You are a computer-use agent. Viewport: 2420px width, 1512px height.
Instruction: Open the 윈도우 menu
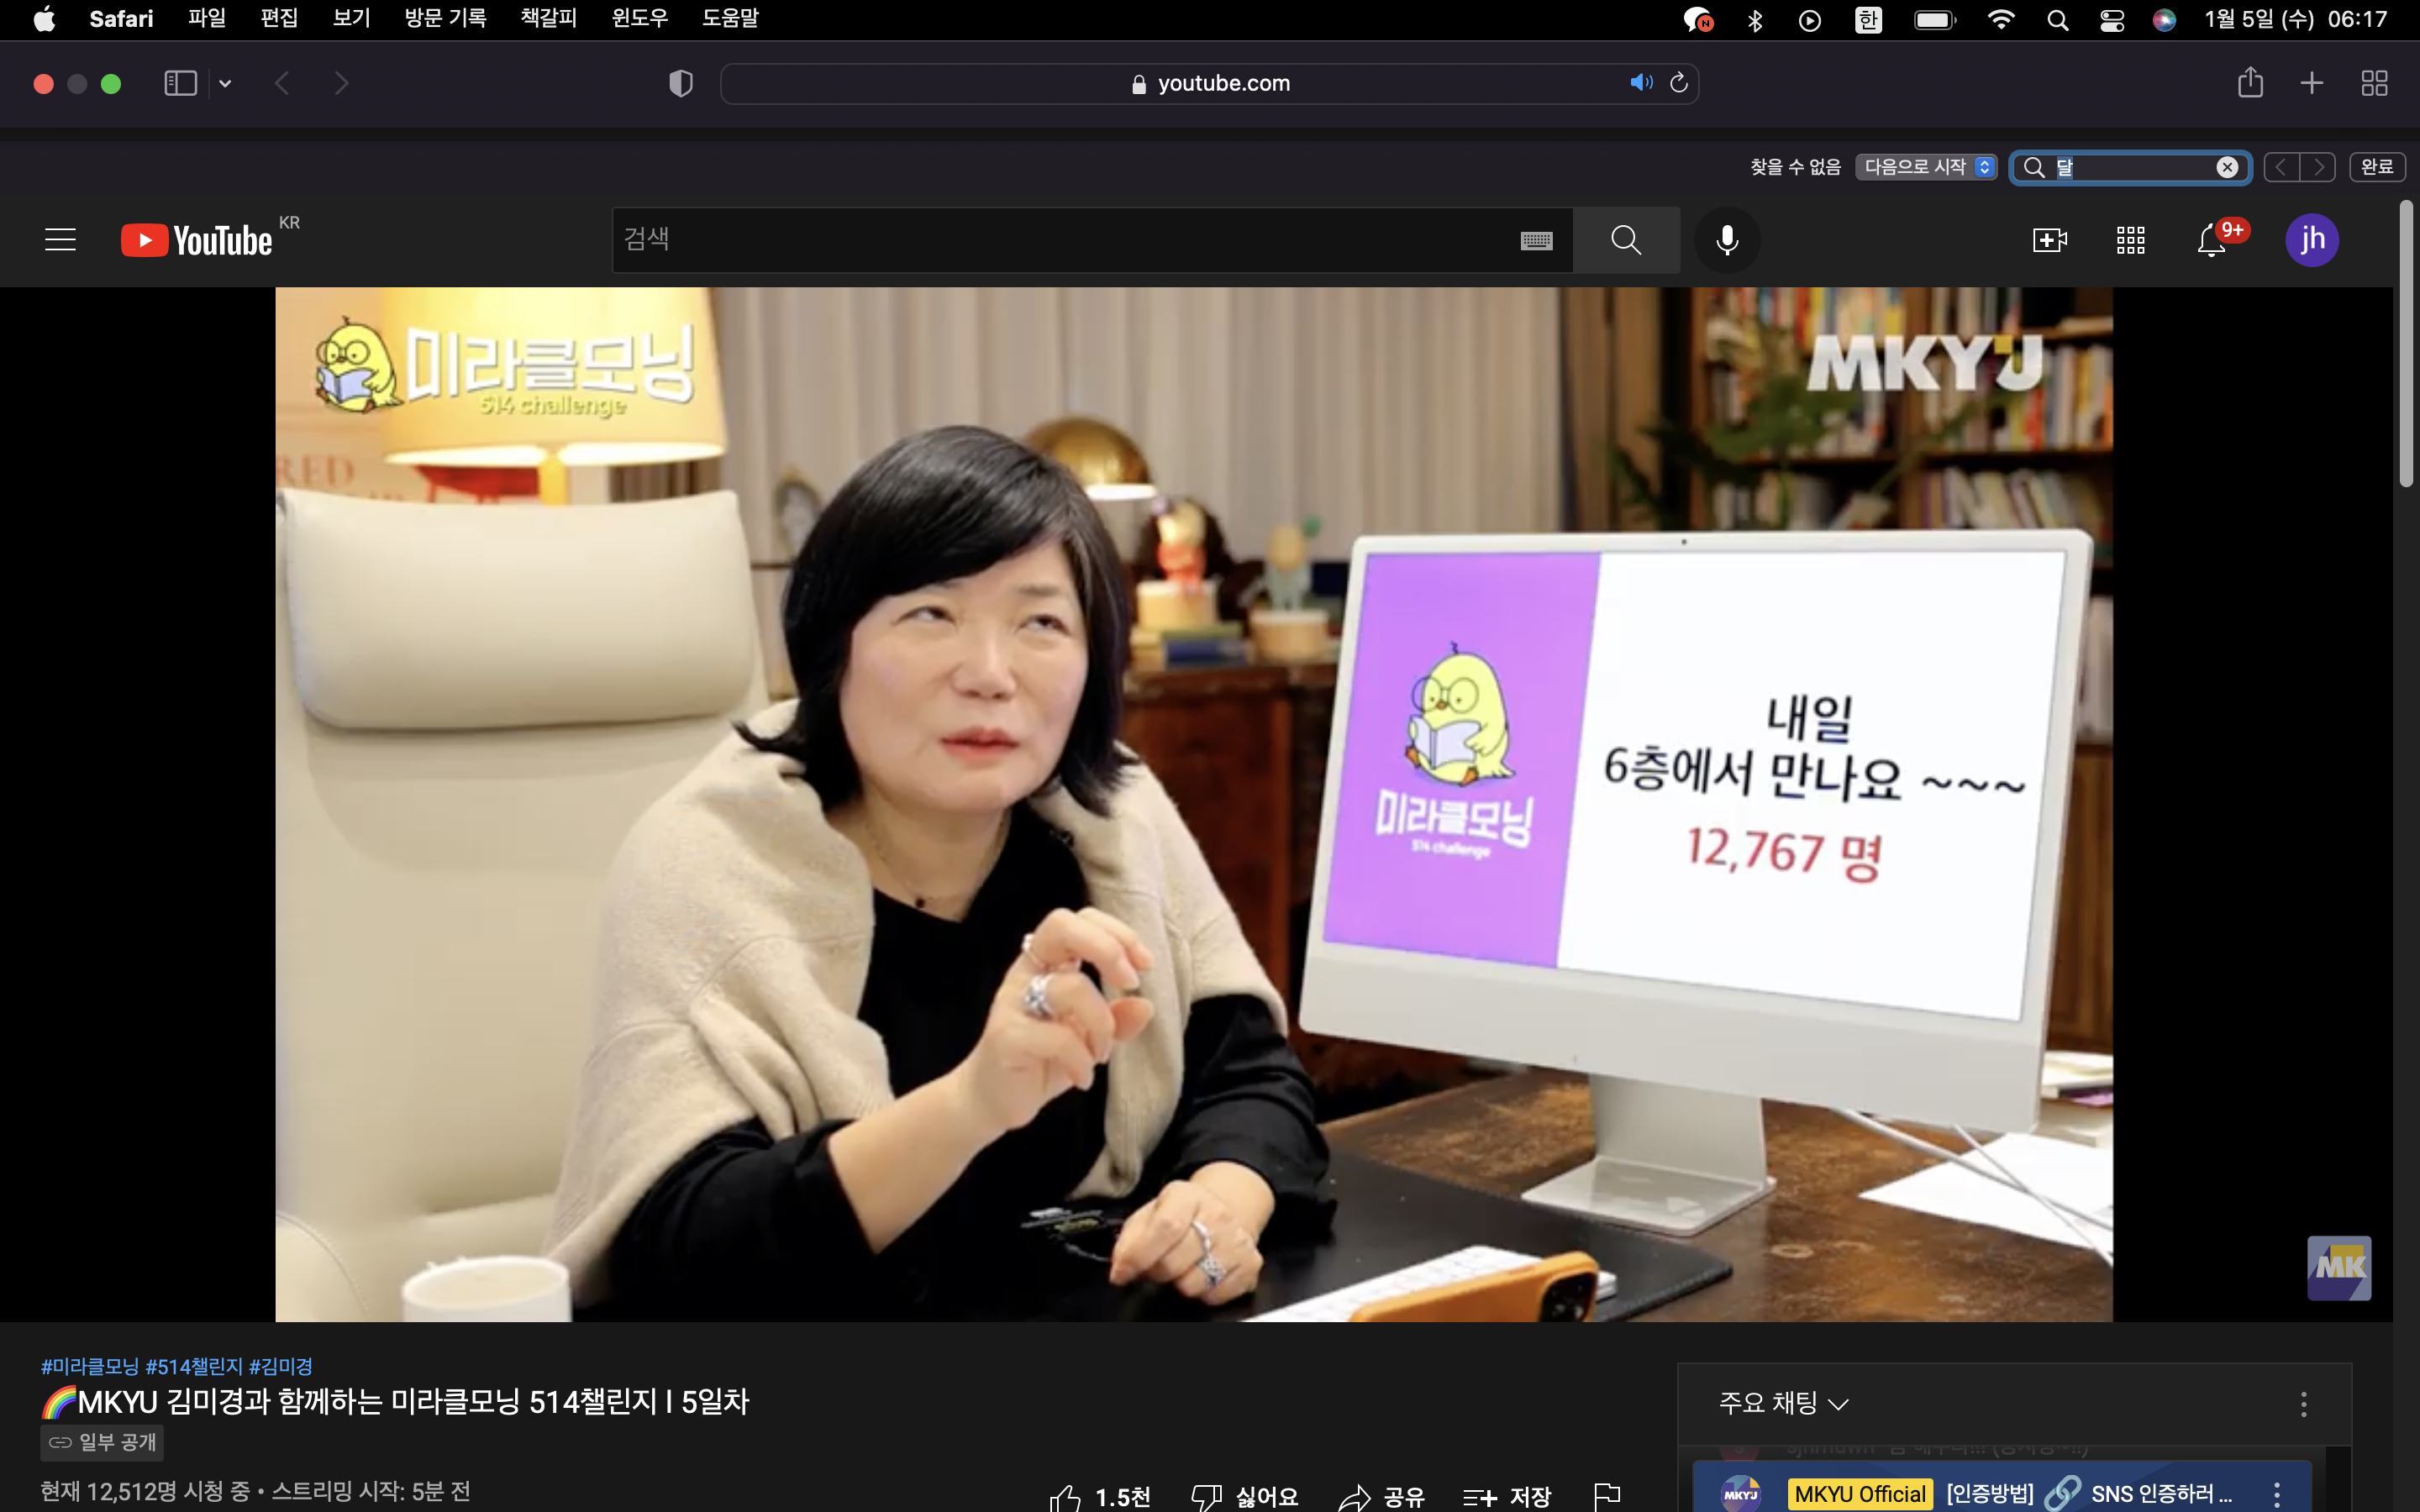coord(640,19)
